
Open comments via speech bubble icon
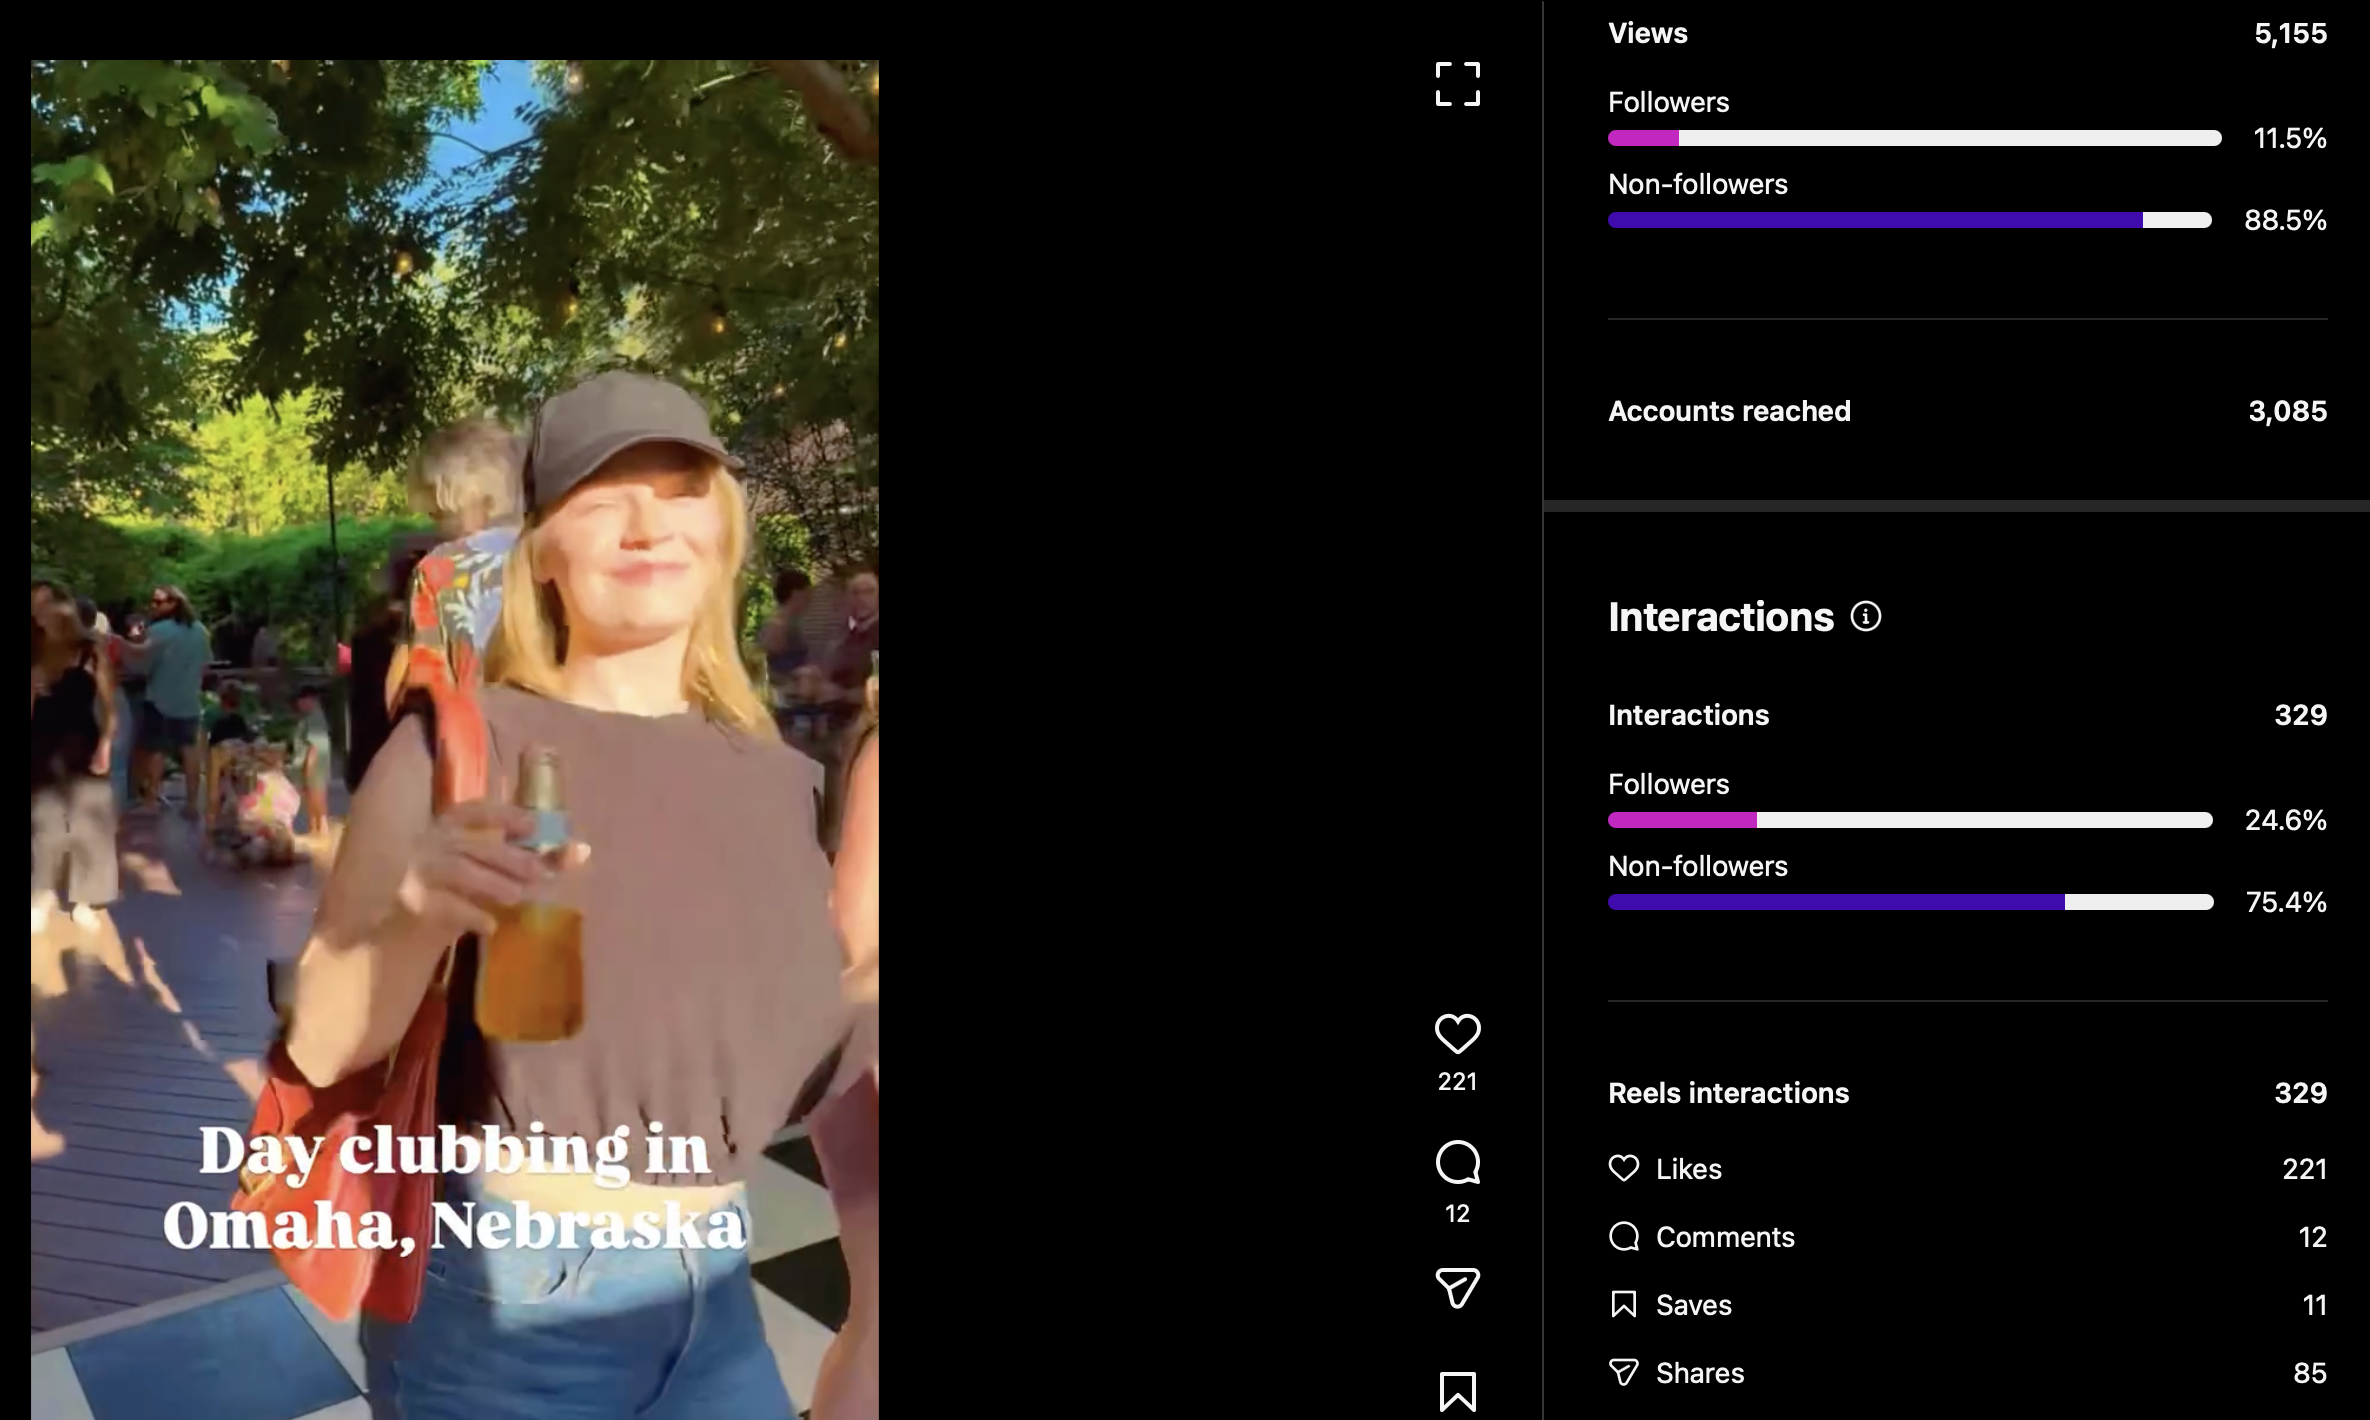click(x=1457, y=1162)
